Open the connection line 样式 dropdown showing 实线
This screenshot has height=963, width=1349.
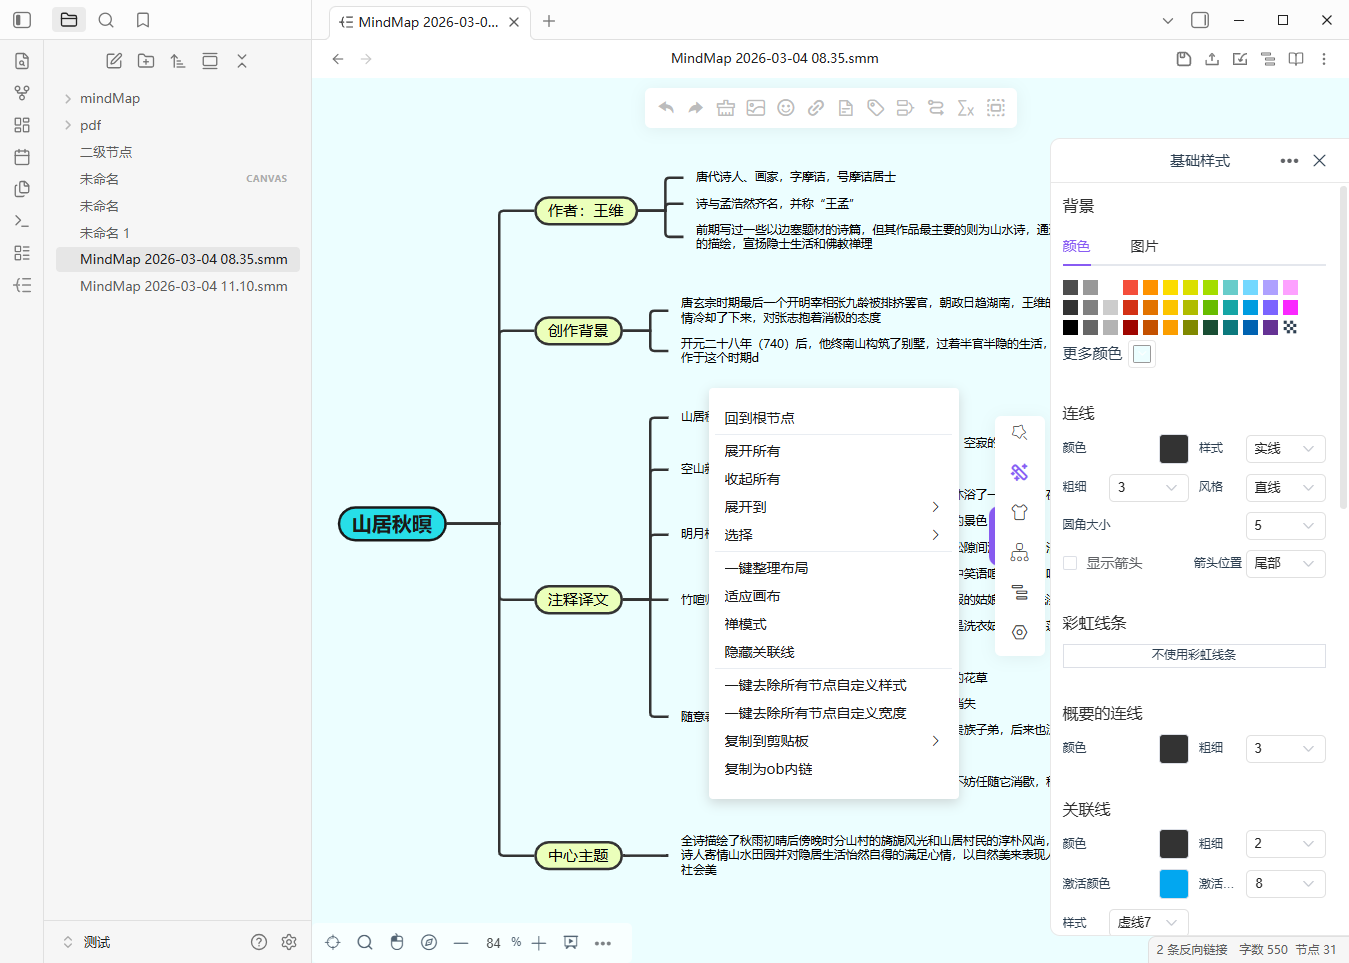pos(1285,449)
